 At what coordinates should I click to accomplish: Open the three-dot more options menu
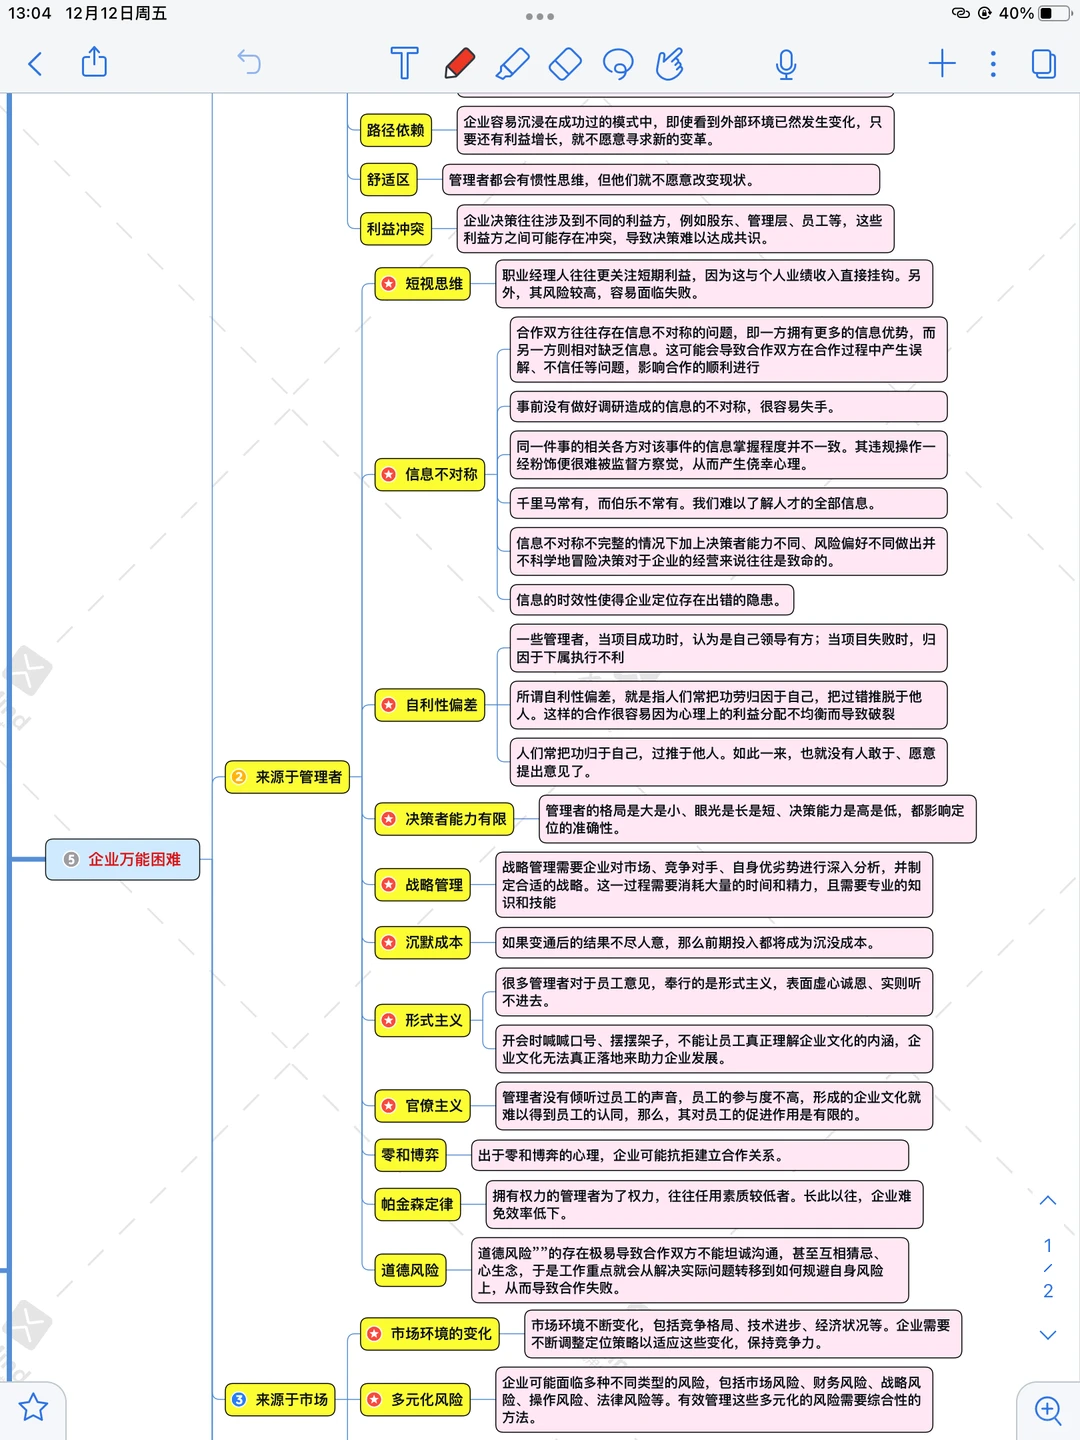[993, 63]
